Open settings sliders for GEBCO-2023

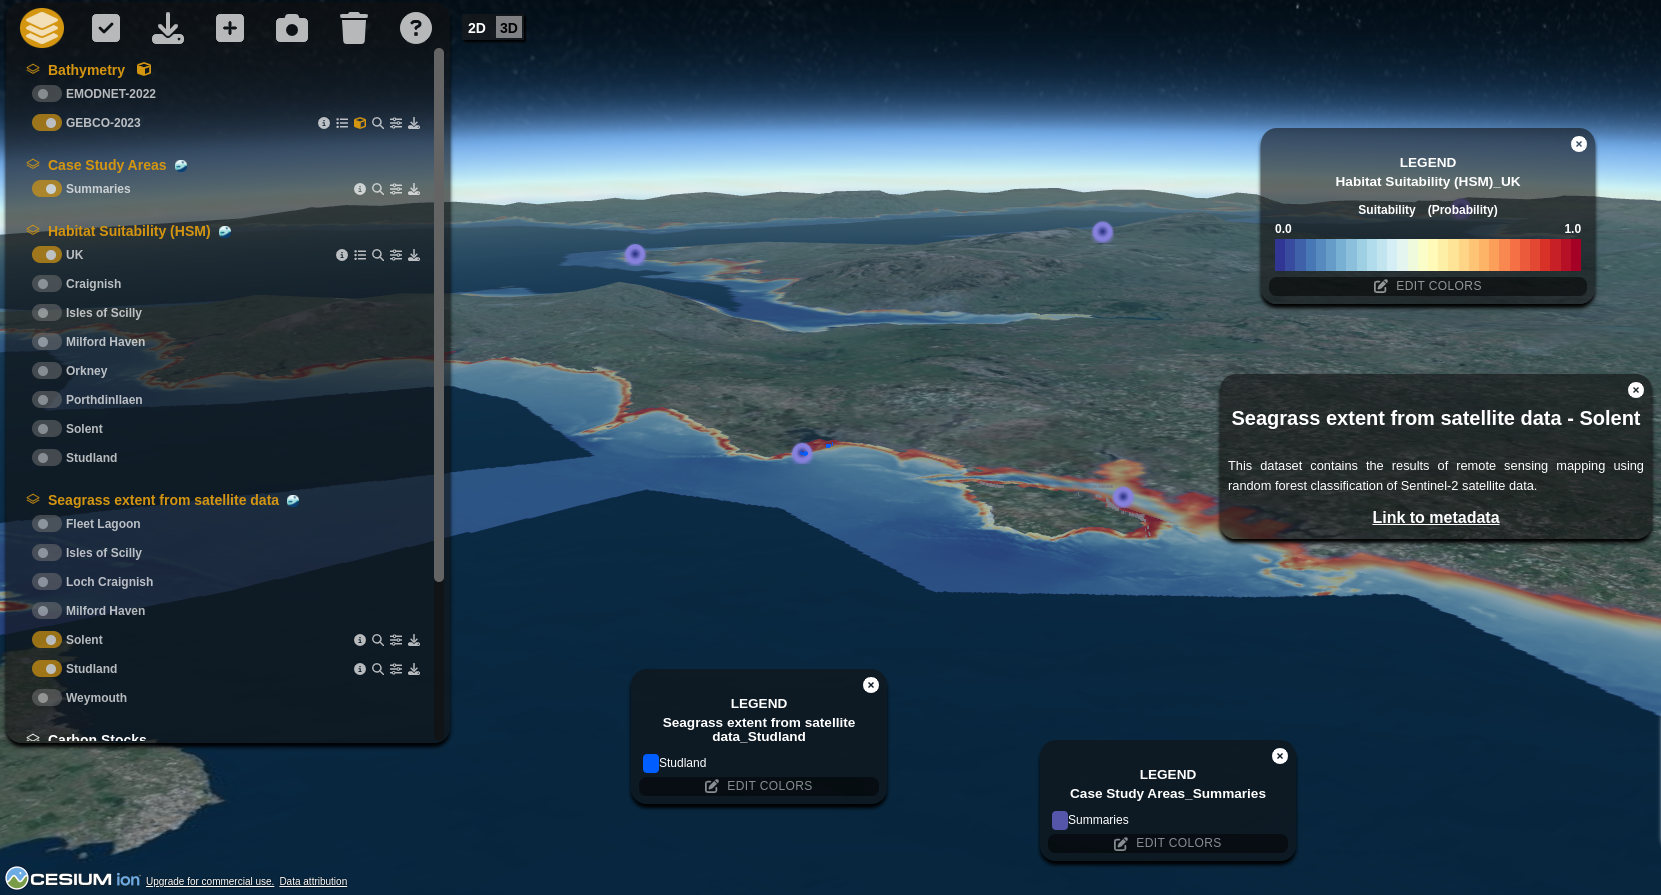396,123
